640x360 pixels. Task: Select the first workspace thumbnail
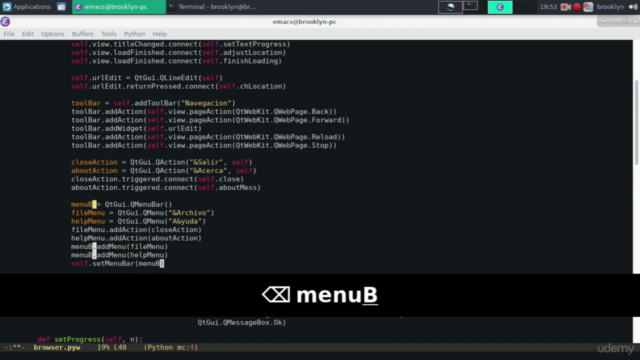pos(450,7)
